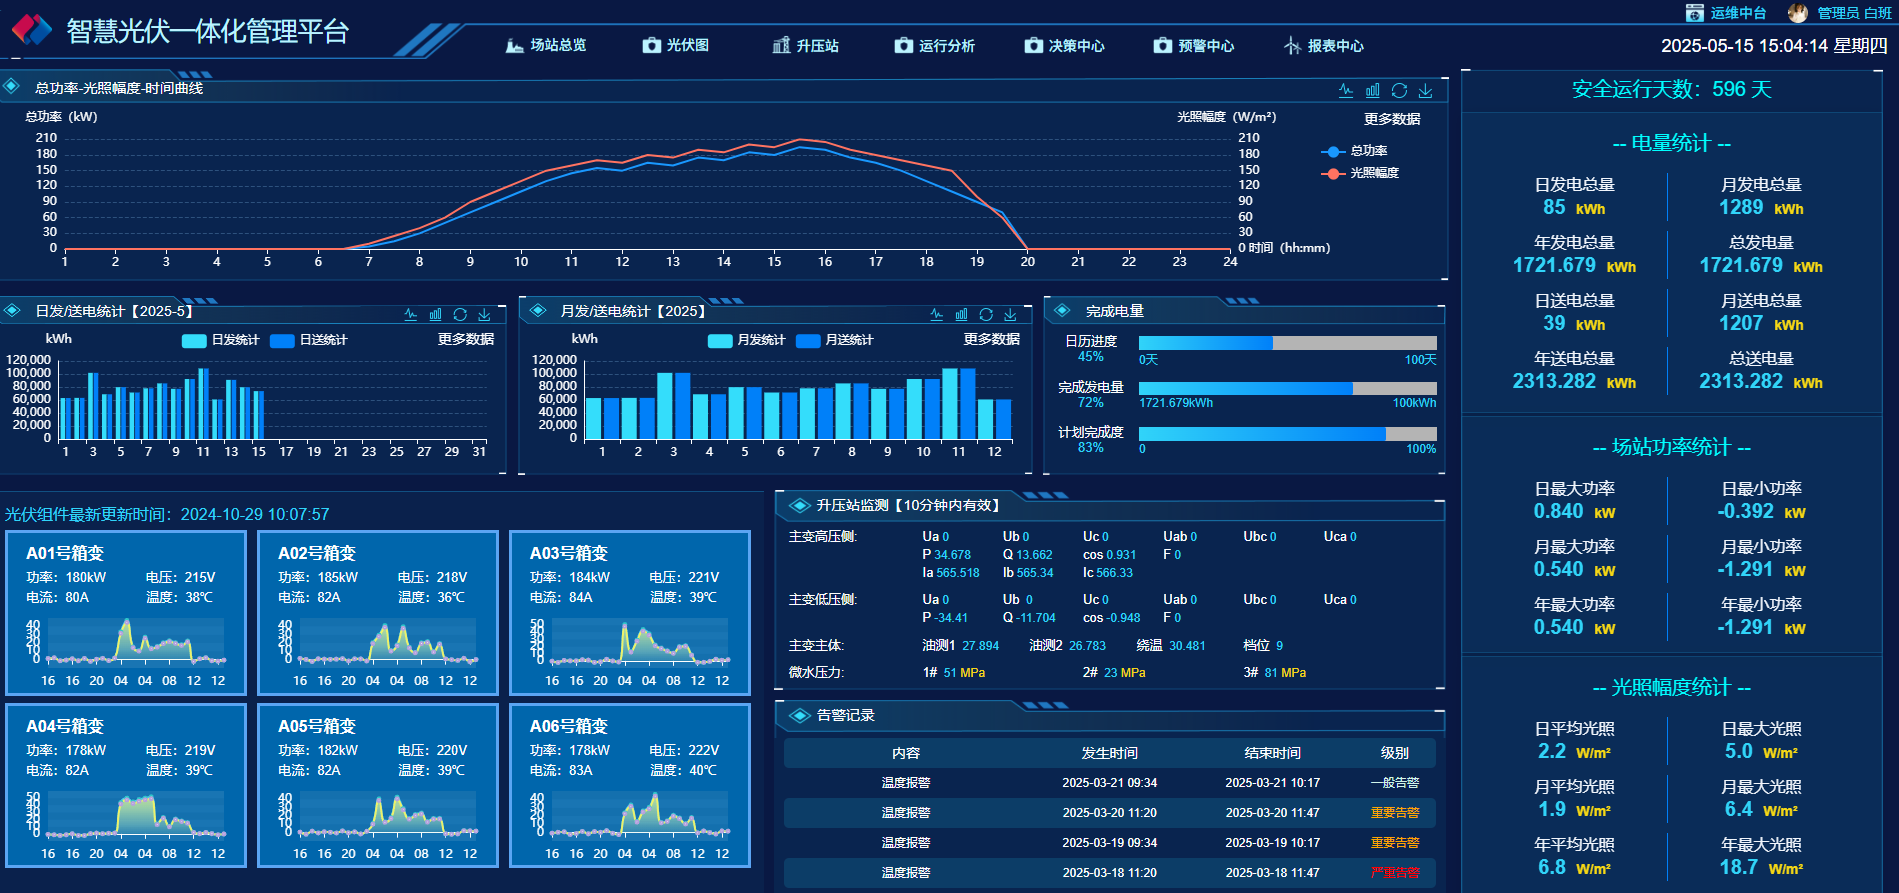This screenshot has width=1899, height=893.
Task: Open the 预警中心 navigation tab
Action: [1194, 45]
